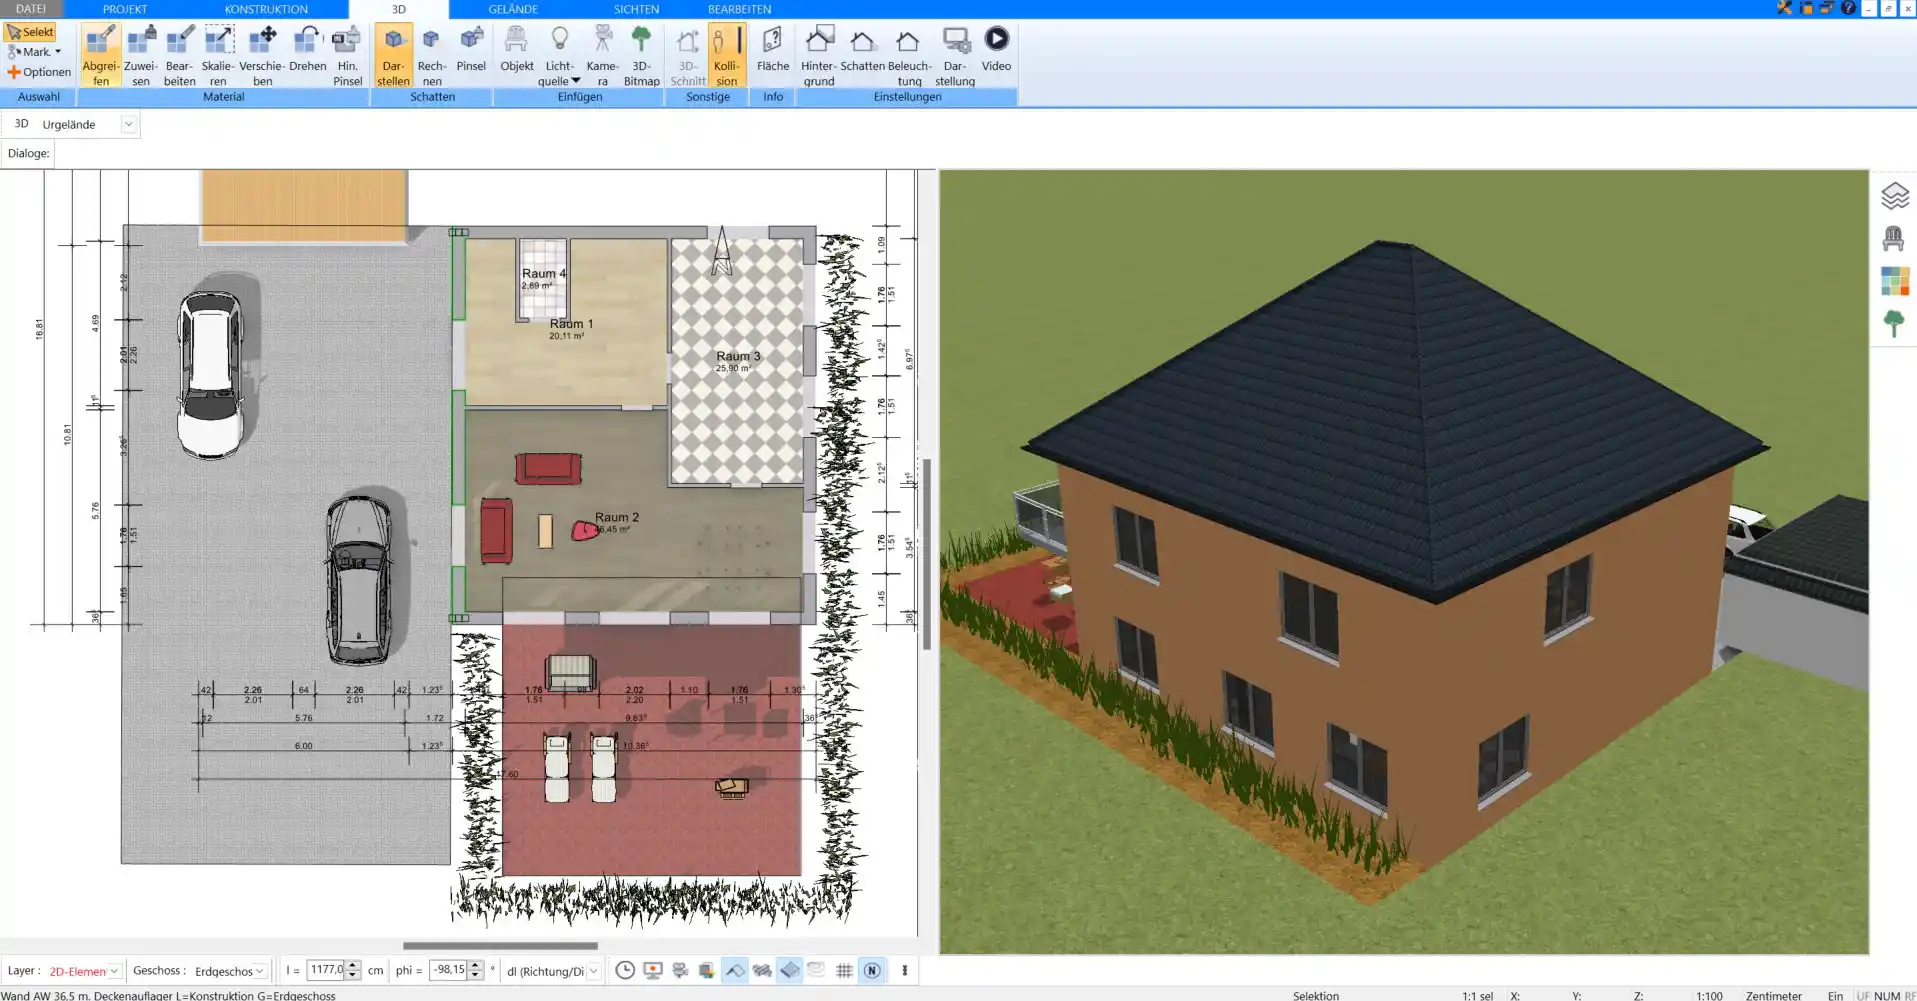
Task: Click Zentimeter unit in status bar
Action: pos(1773,995)
